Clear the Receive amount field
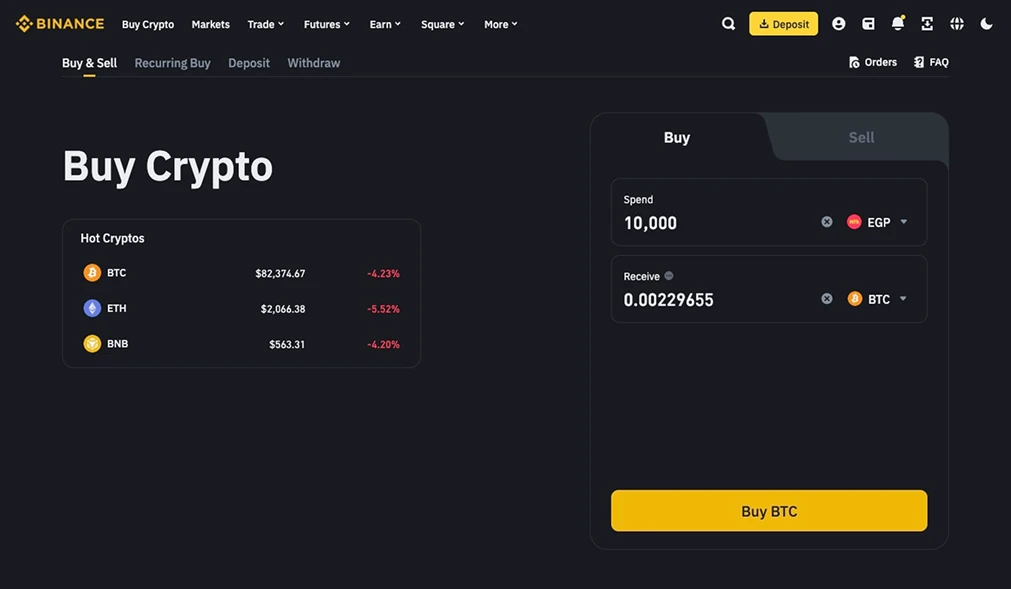Viewport: 1011px width, 589px height. 826,298
